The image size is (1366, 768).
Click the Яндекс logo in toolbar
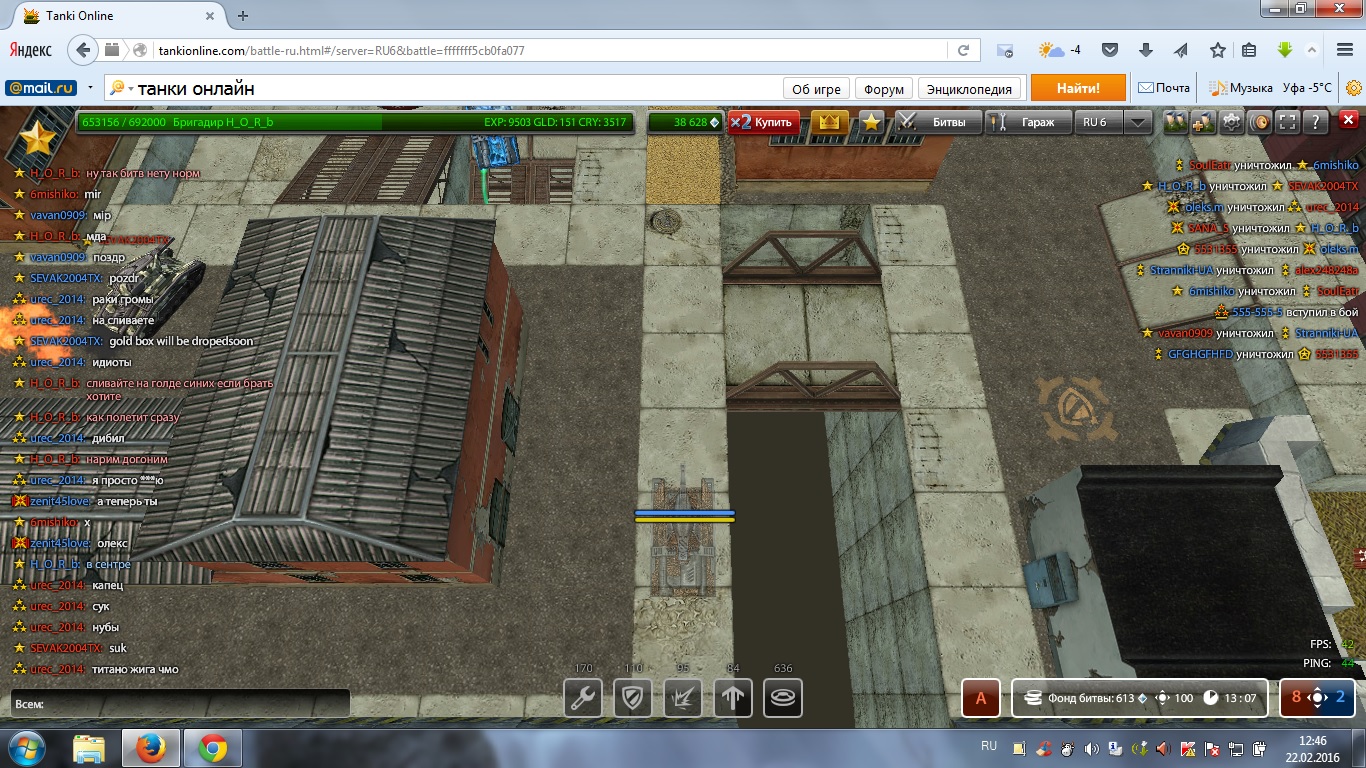click(x=31, y=50)
